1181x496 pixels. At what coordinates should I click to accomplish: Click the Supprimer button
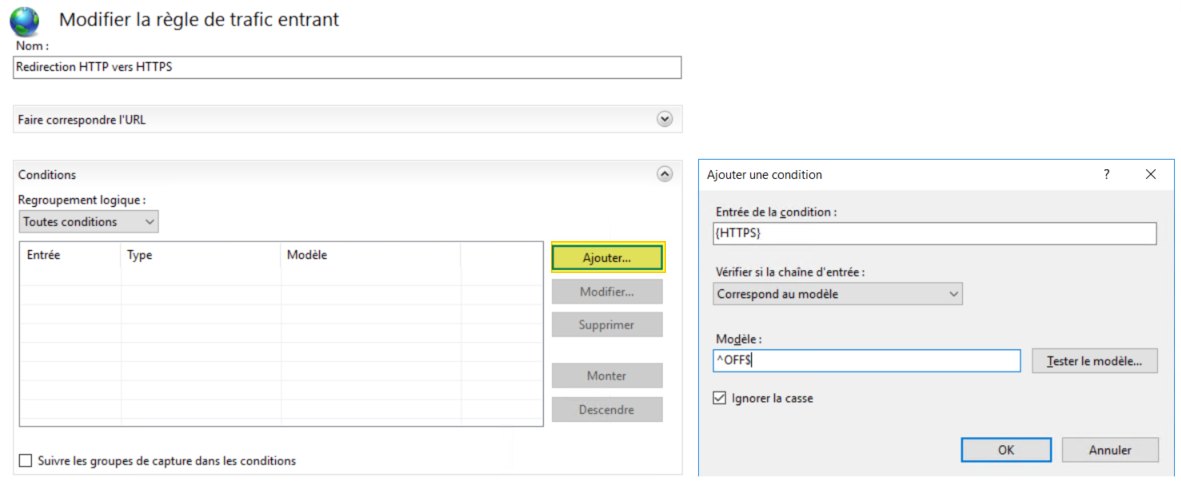[606, 325]
